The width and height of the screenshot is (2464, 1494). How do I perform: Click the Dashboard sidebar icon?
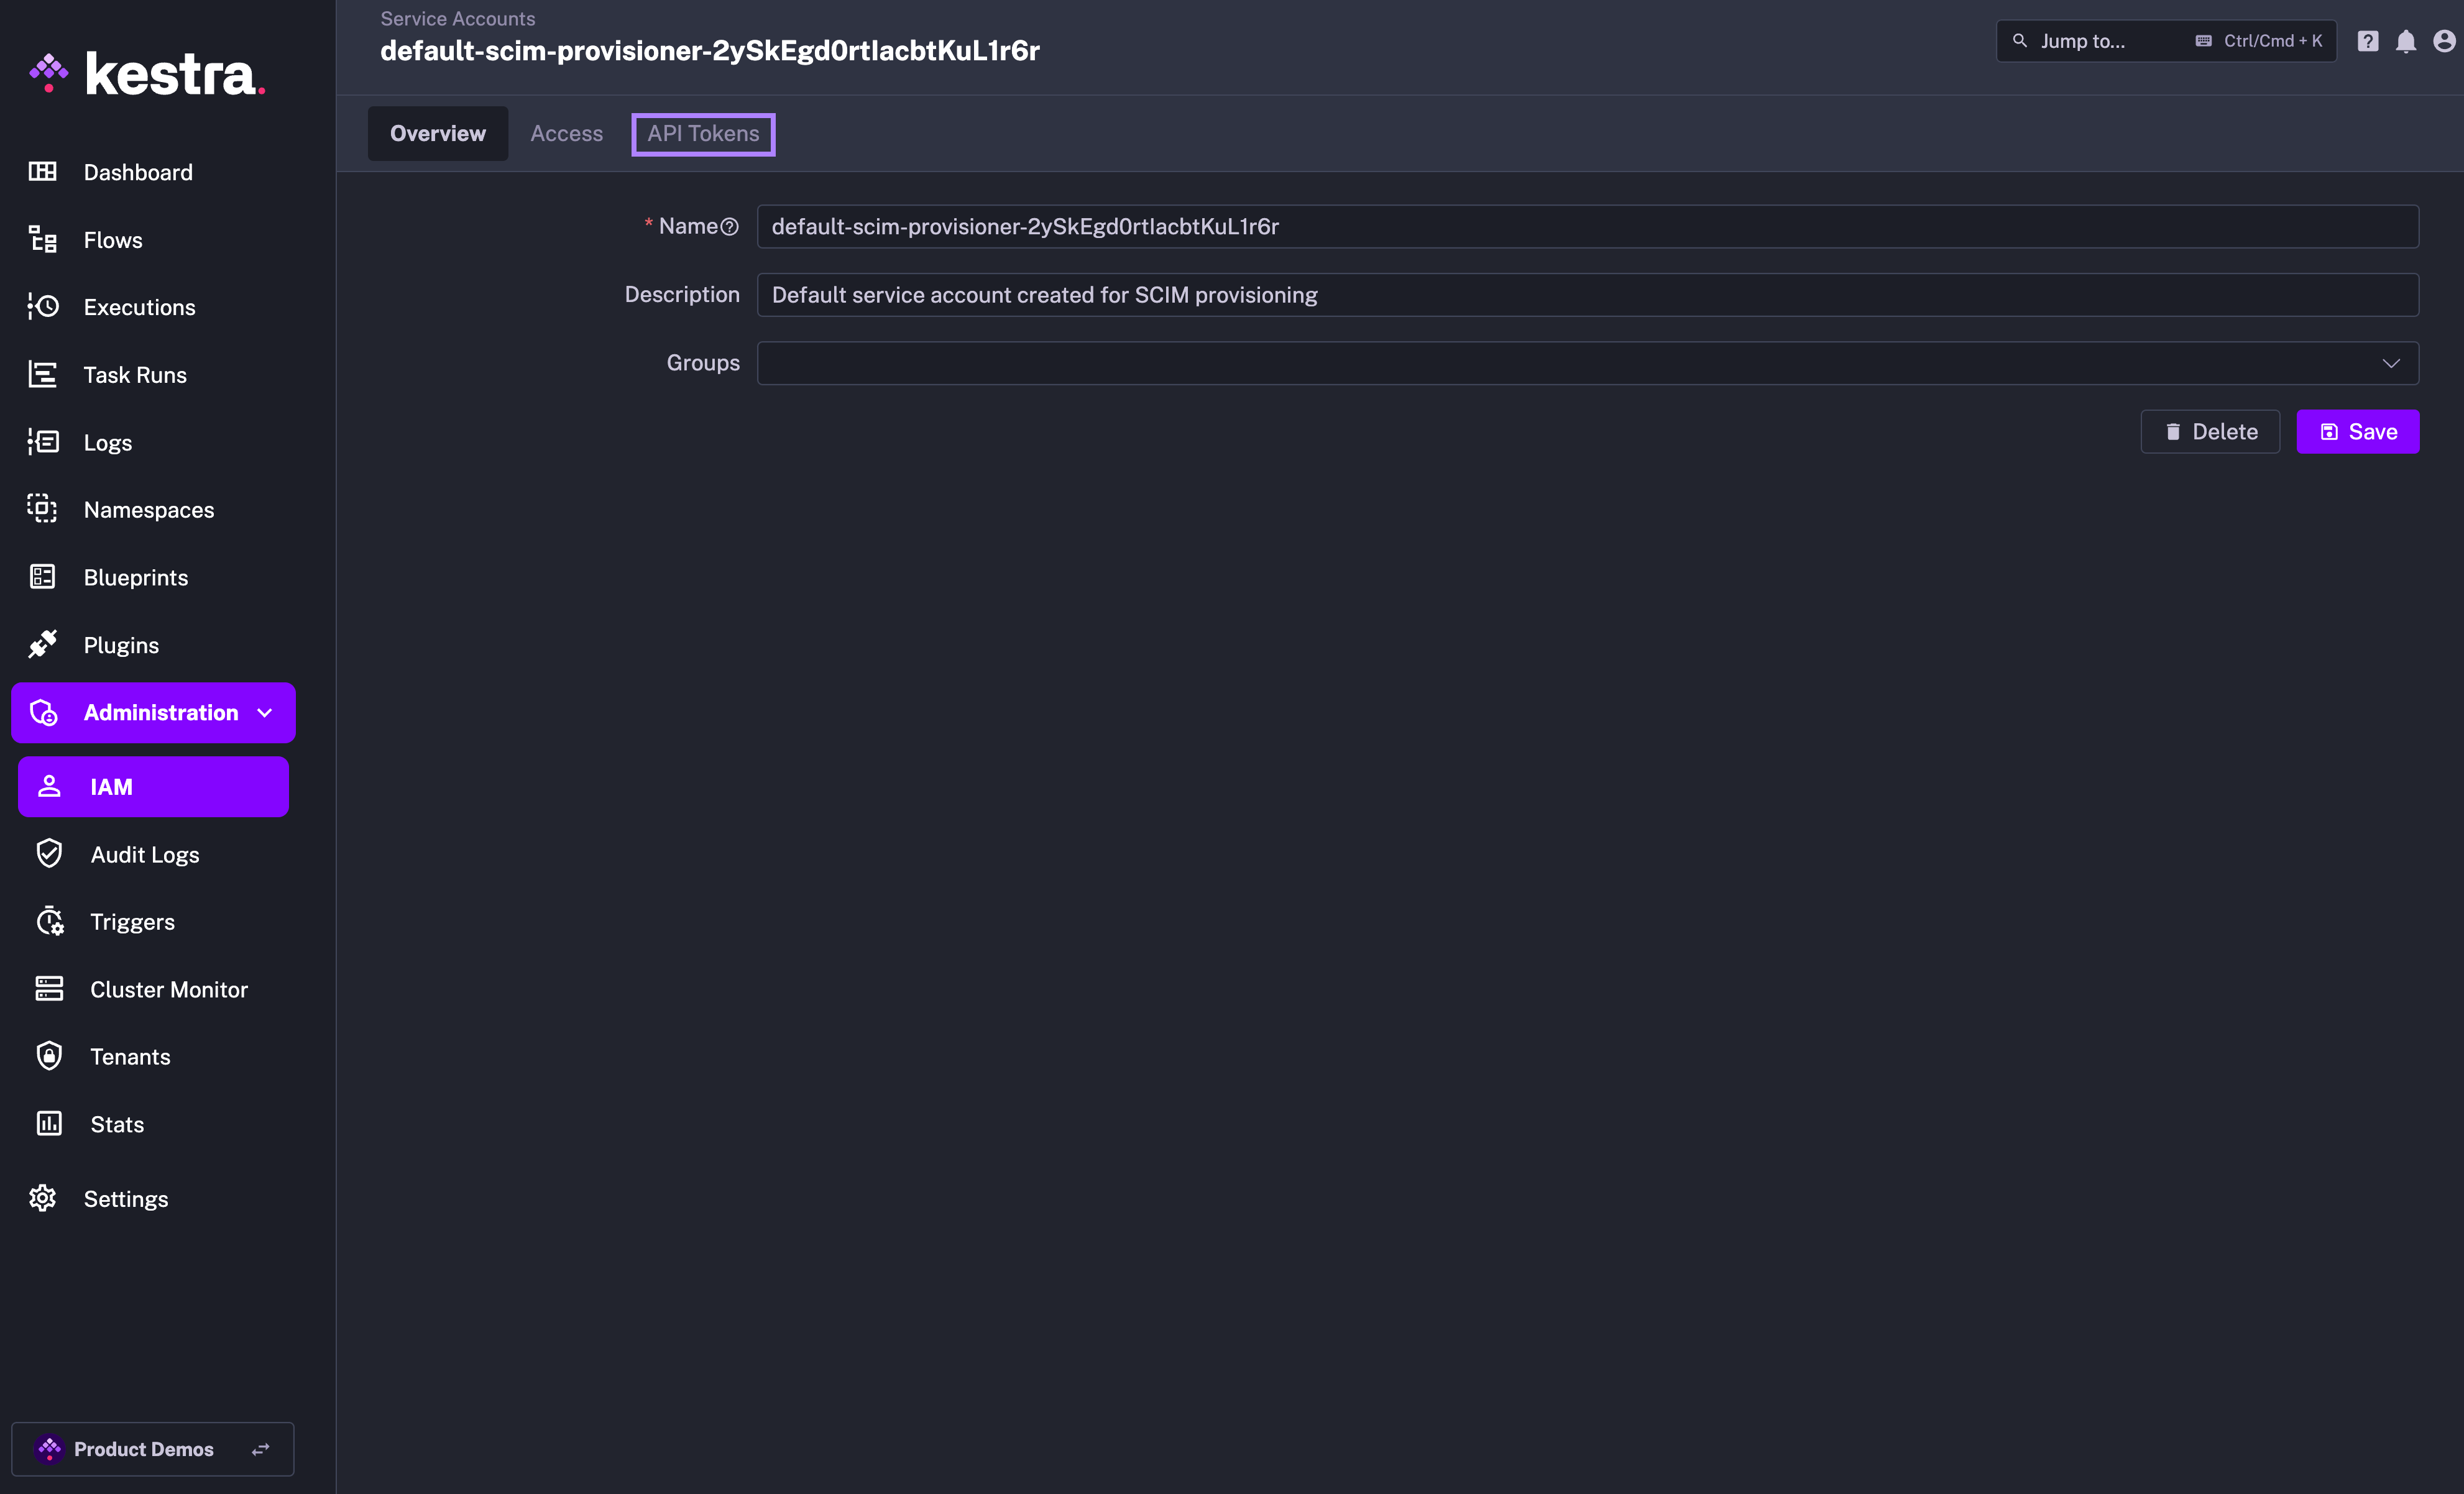(42, 172)
